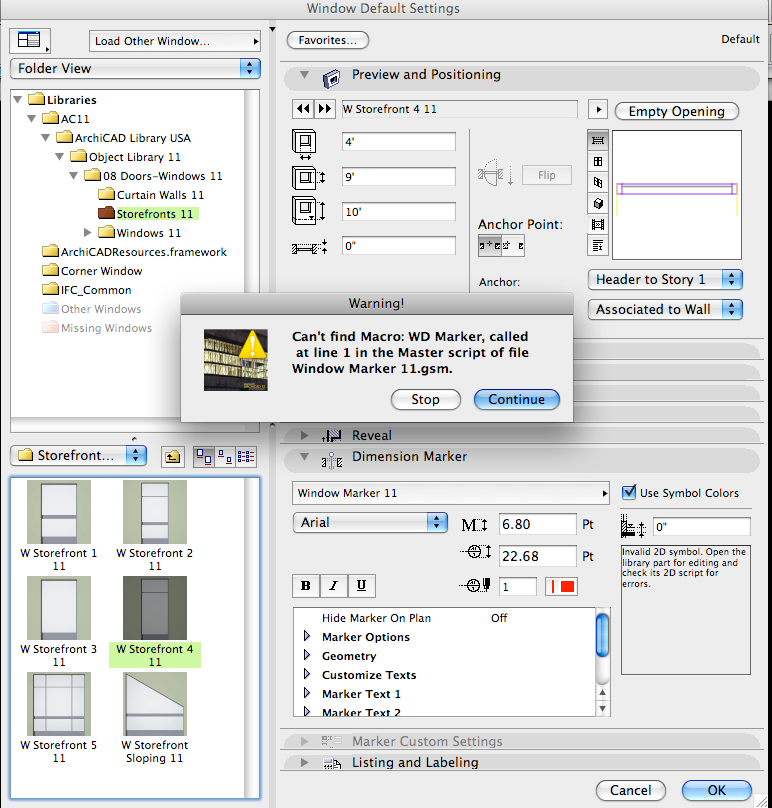Click Empty Opening button
772x808 pixels.
pos(677,111)
